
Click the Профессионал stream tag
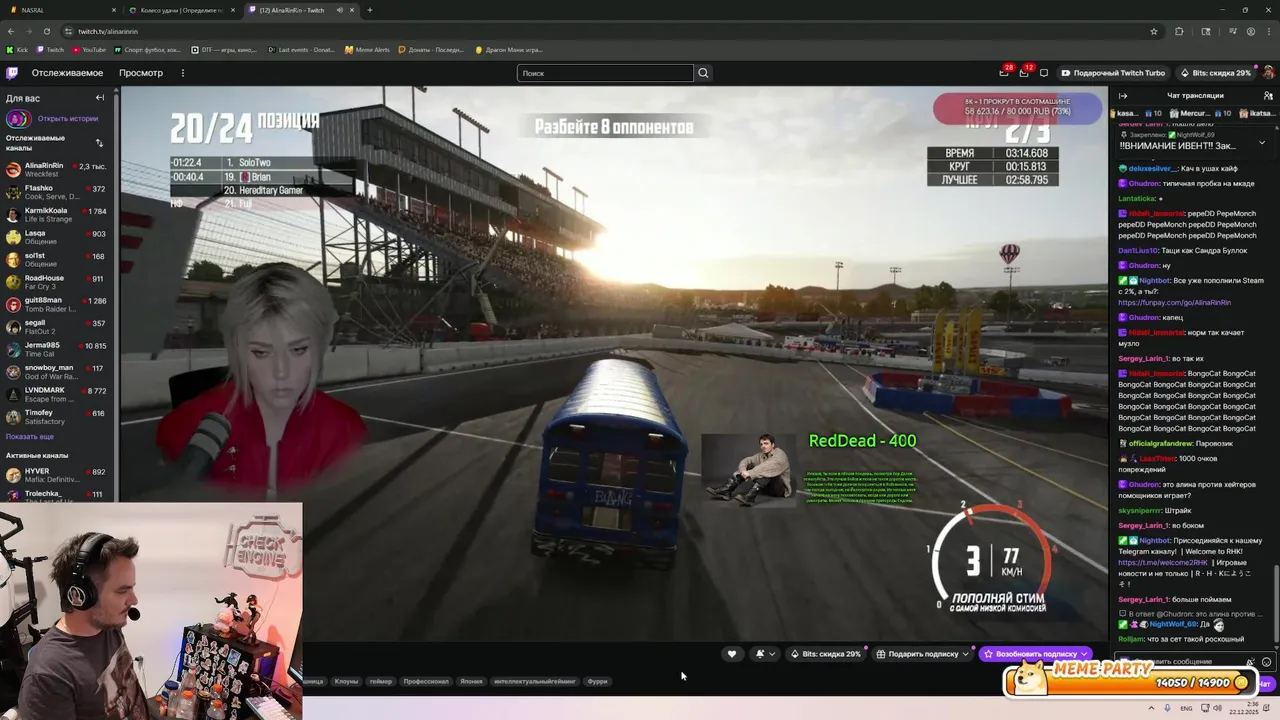point(426,681)
